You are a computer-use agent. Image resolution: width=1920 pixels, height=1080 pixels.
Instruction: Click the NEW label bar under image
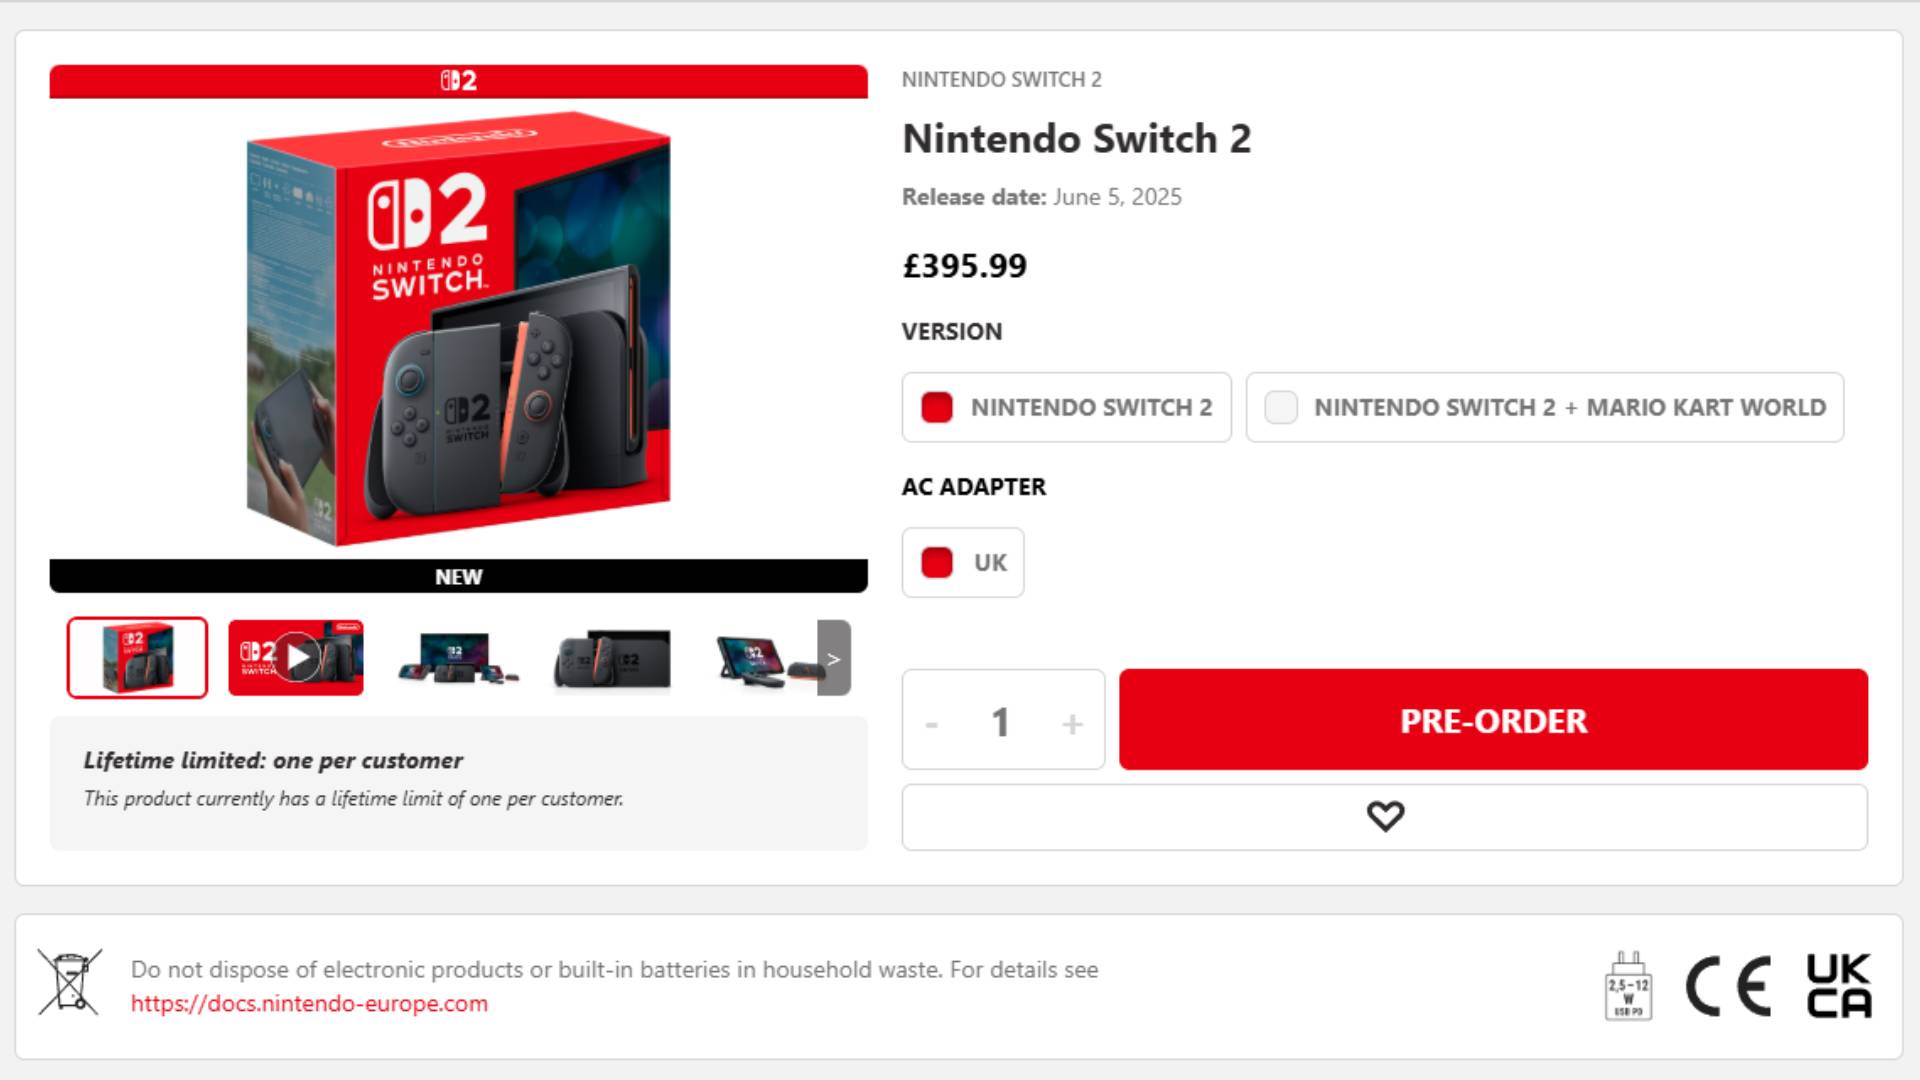[458, 577]
